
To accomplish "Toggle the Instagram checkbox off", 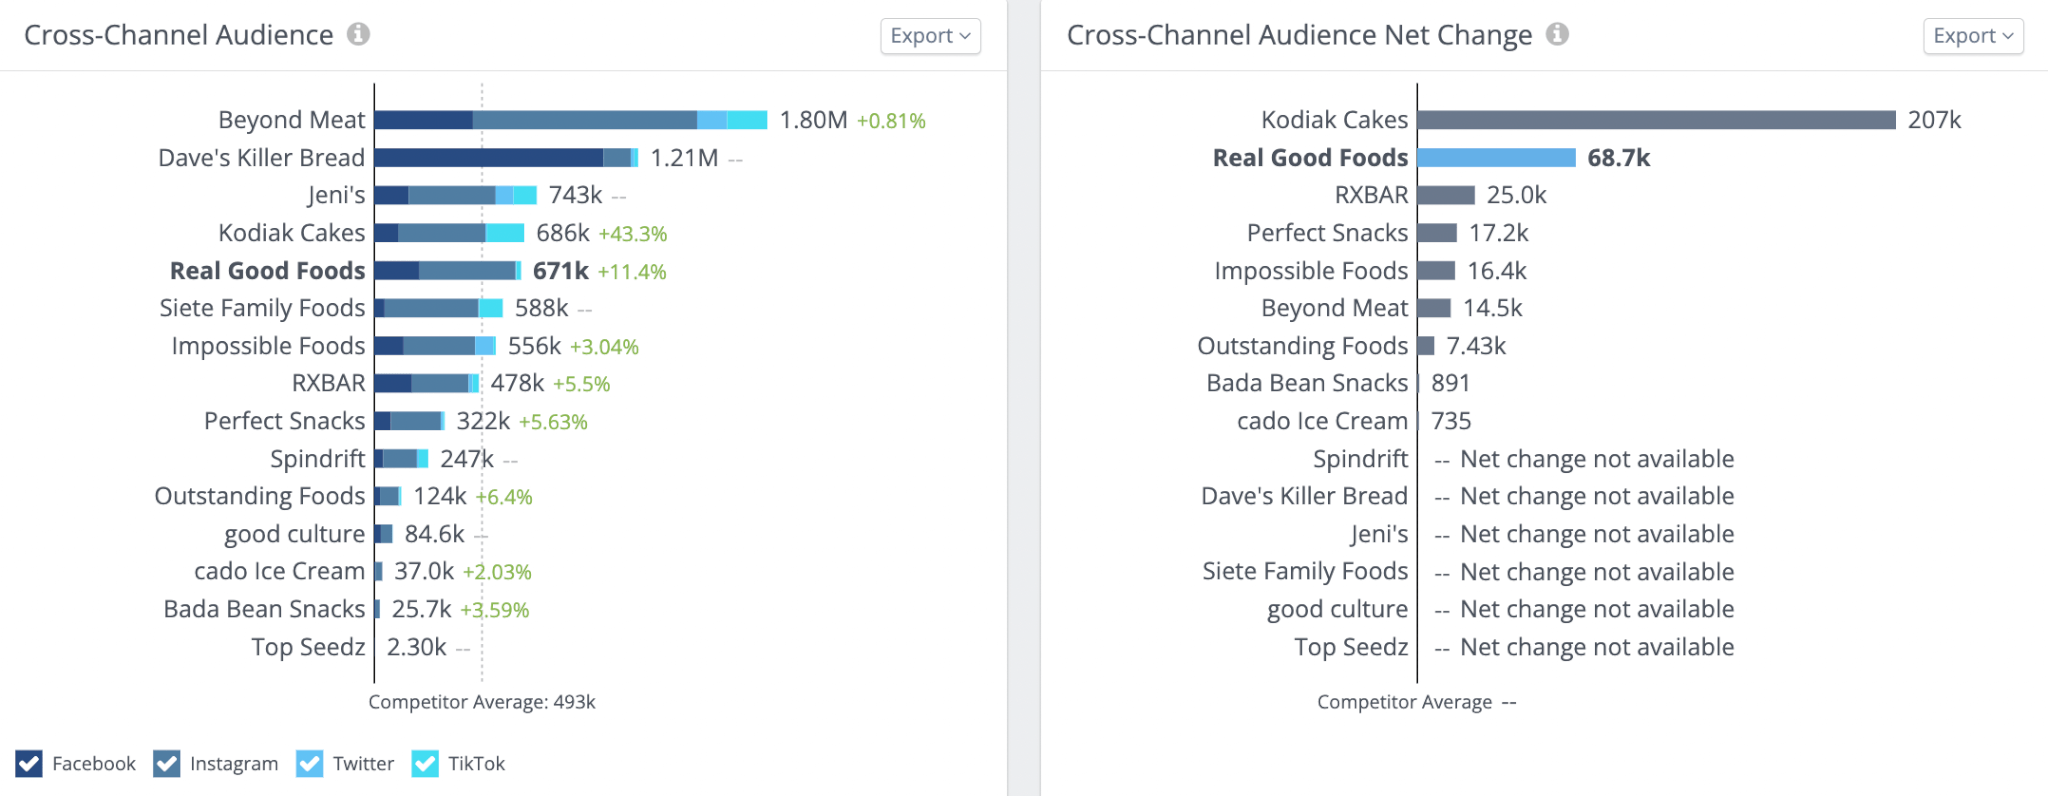I will tap(169, 763).
